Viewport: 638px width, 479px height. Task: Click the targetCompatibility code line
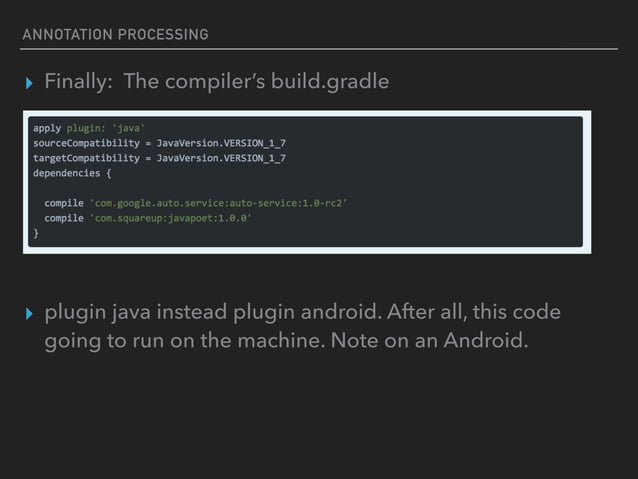click(159, 158)
